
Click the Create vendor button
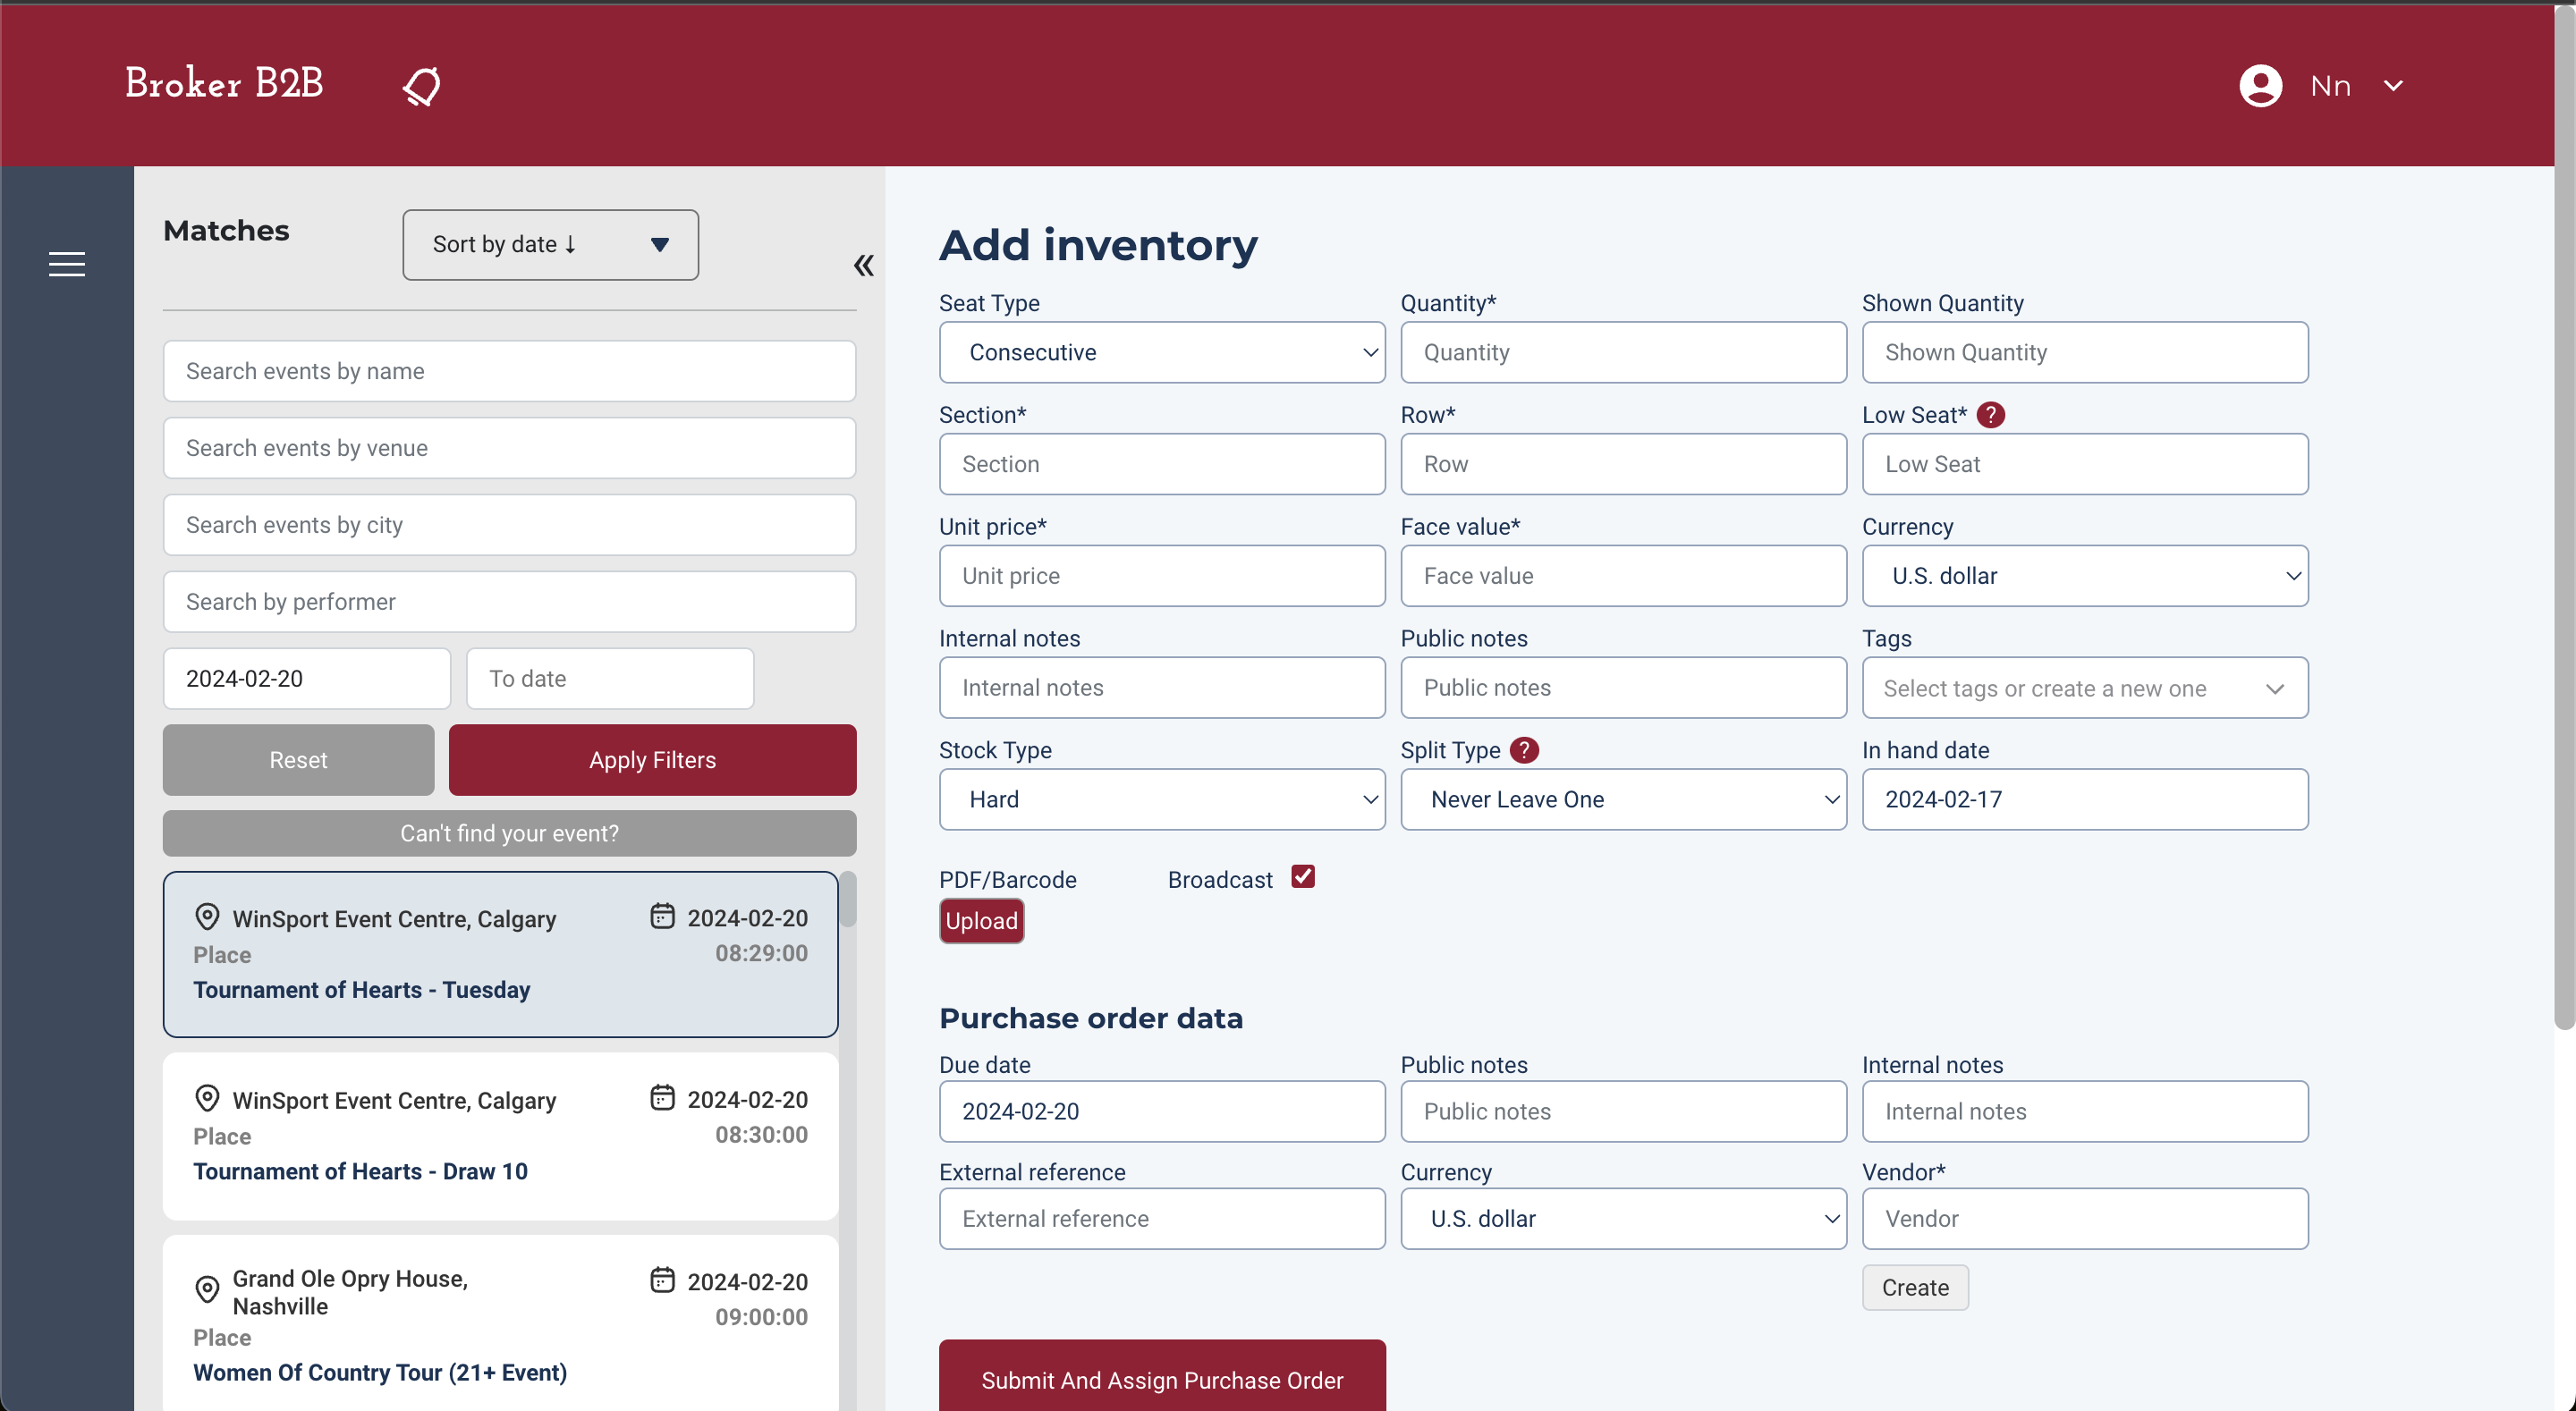point(1914,1287)
